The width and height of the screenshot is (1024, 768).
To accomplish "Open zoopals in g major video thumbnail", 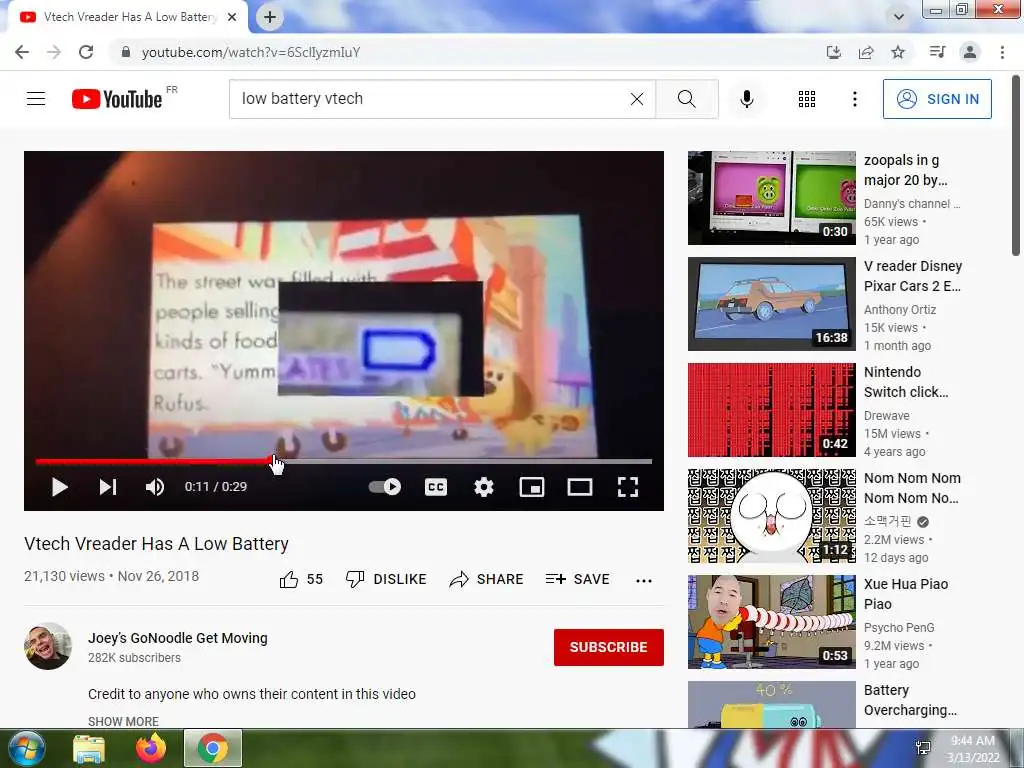I will [772, 198].
